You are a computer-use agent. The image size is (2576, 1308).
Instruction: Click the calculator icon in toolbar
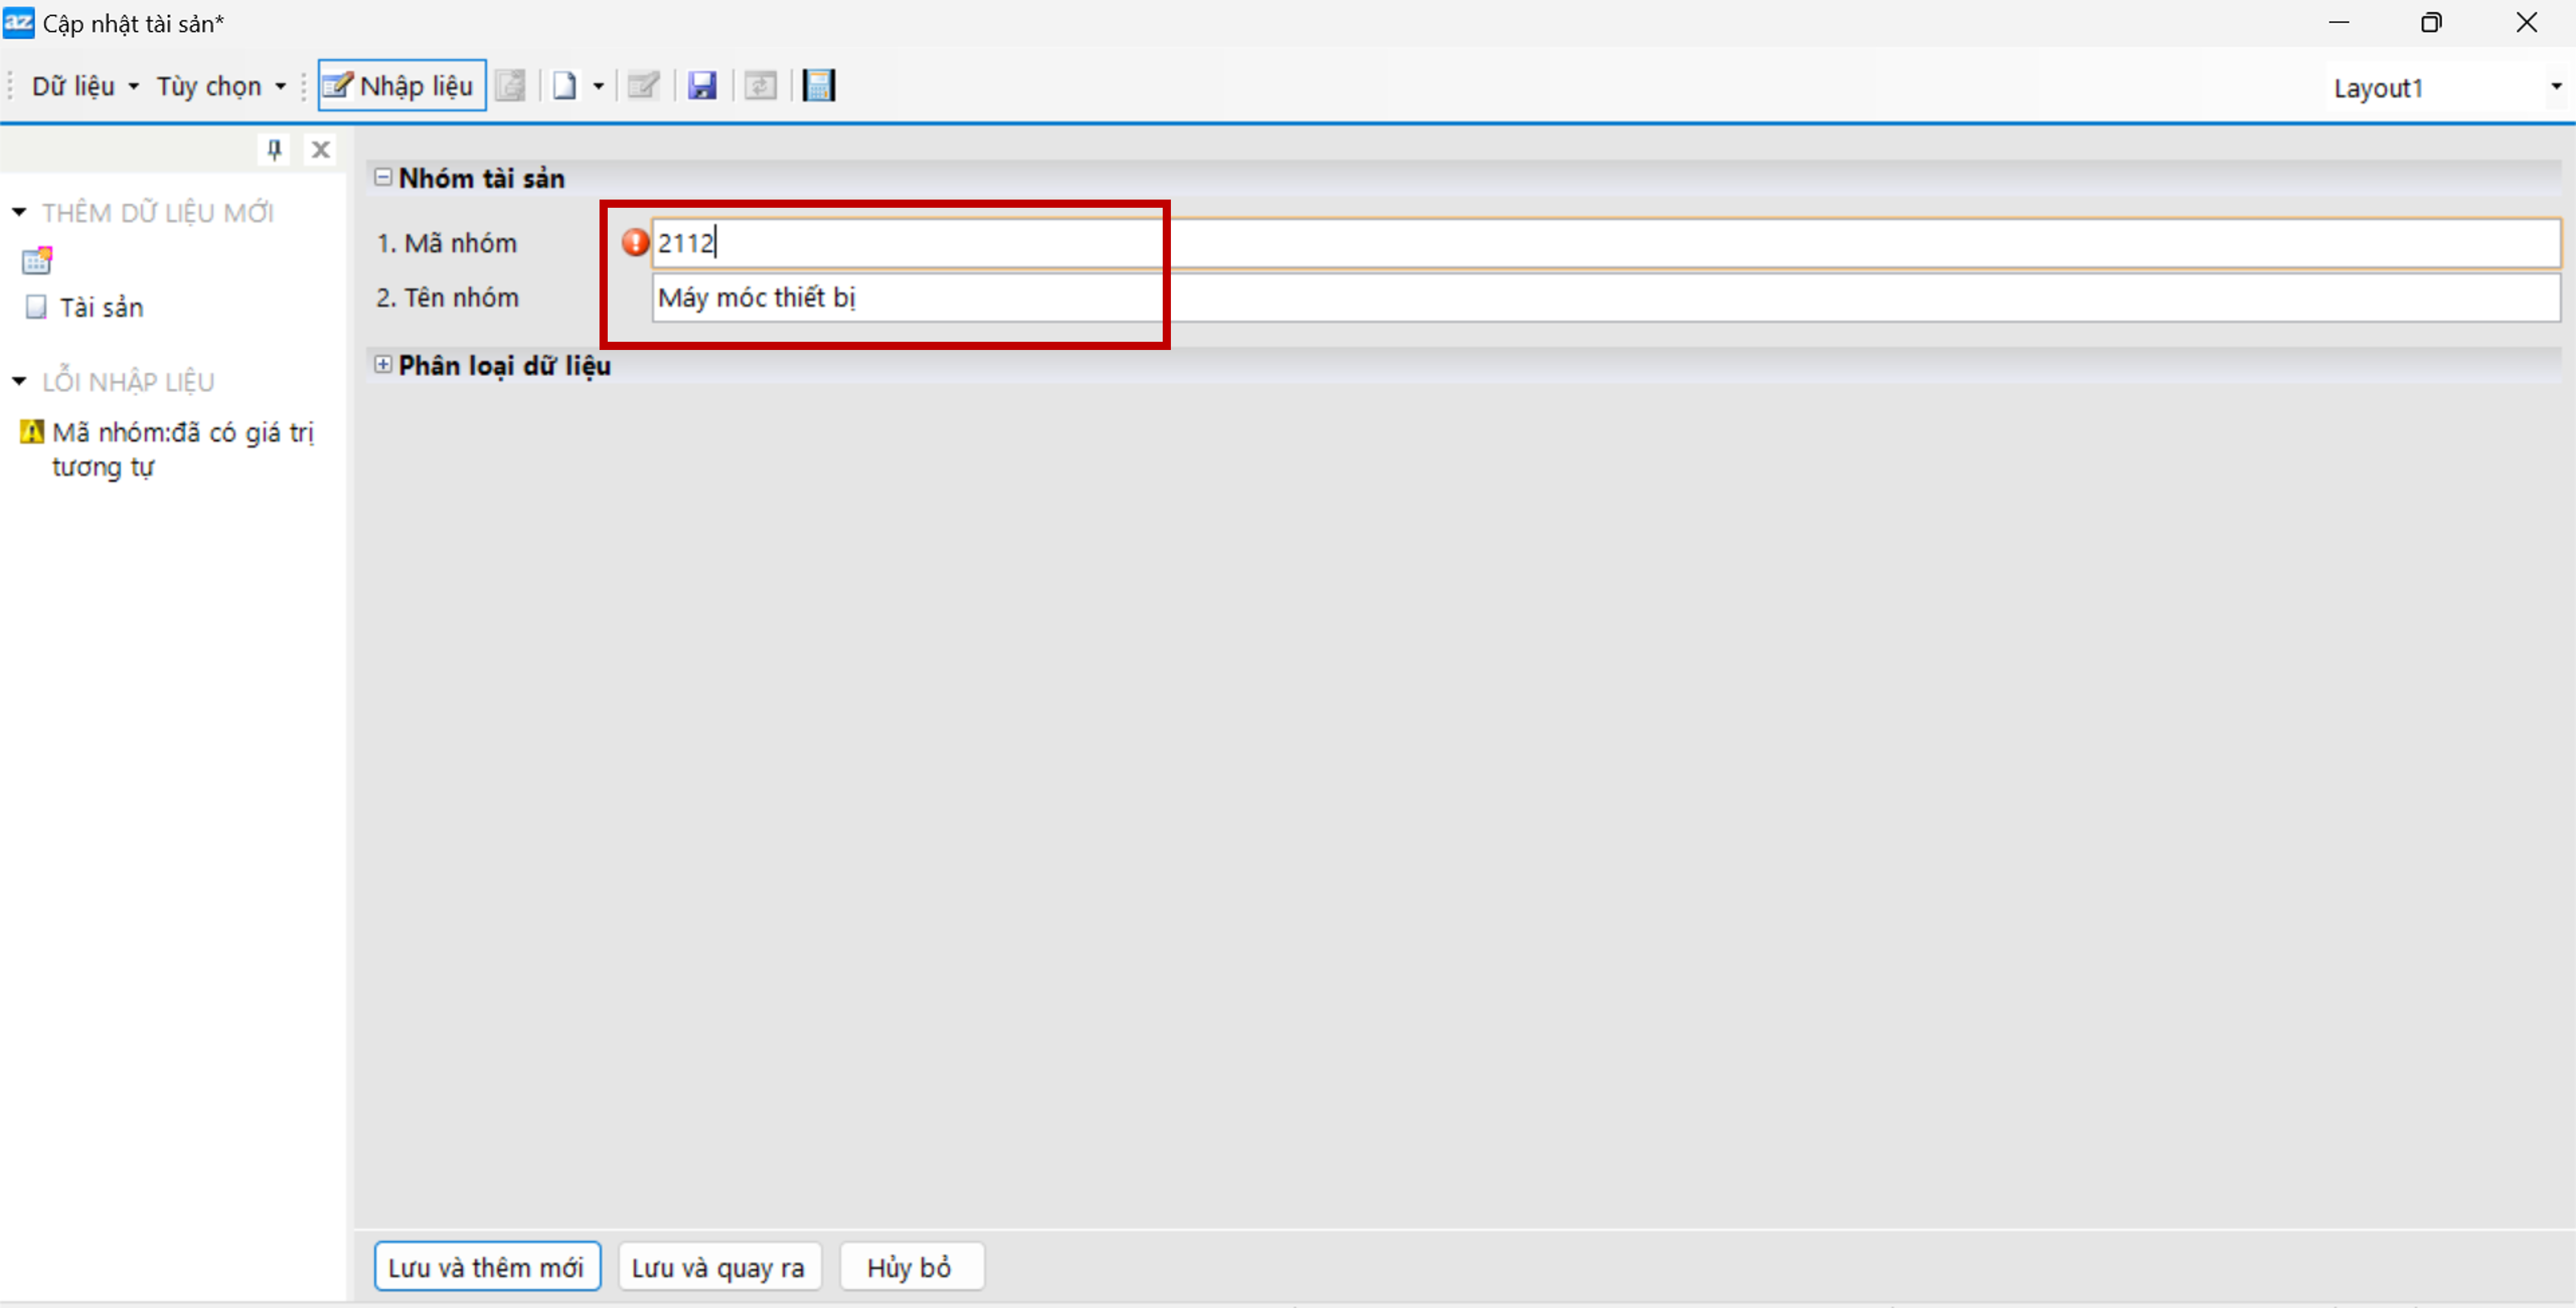819,86
